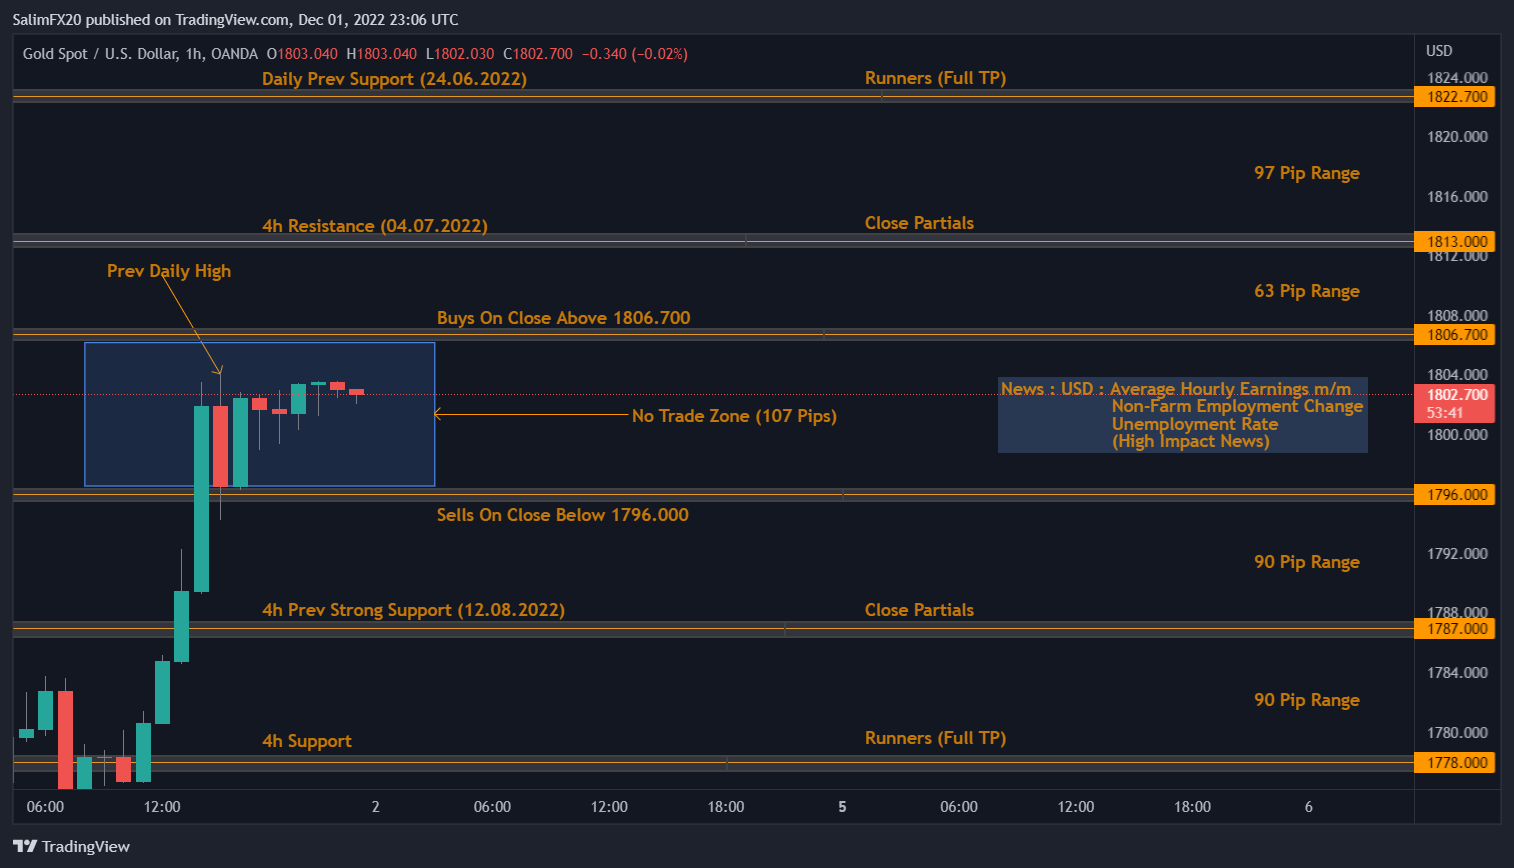The width and height of the screenshot is (1514, 868).
Task: Click the Buys On Close Above 1806.700 text
Action: click(x=564, y=317)
